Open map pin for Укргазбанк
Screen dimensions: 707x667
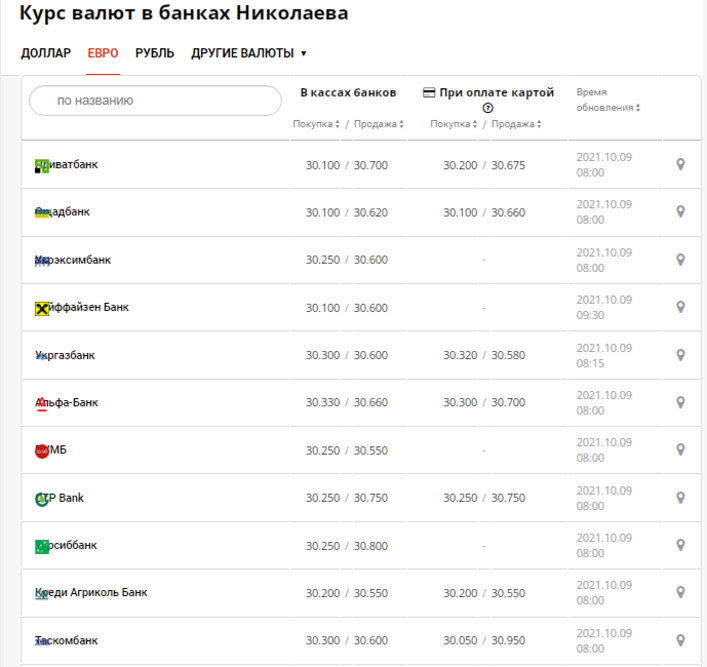tap(680, 355)
